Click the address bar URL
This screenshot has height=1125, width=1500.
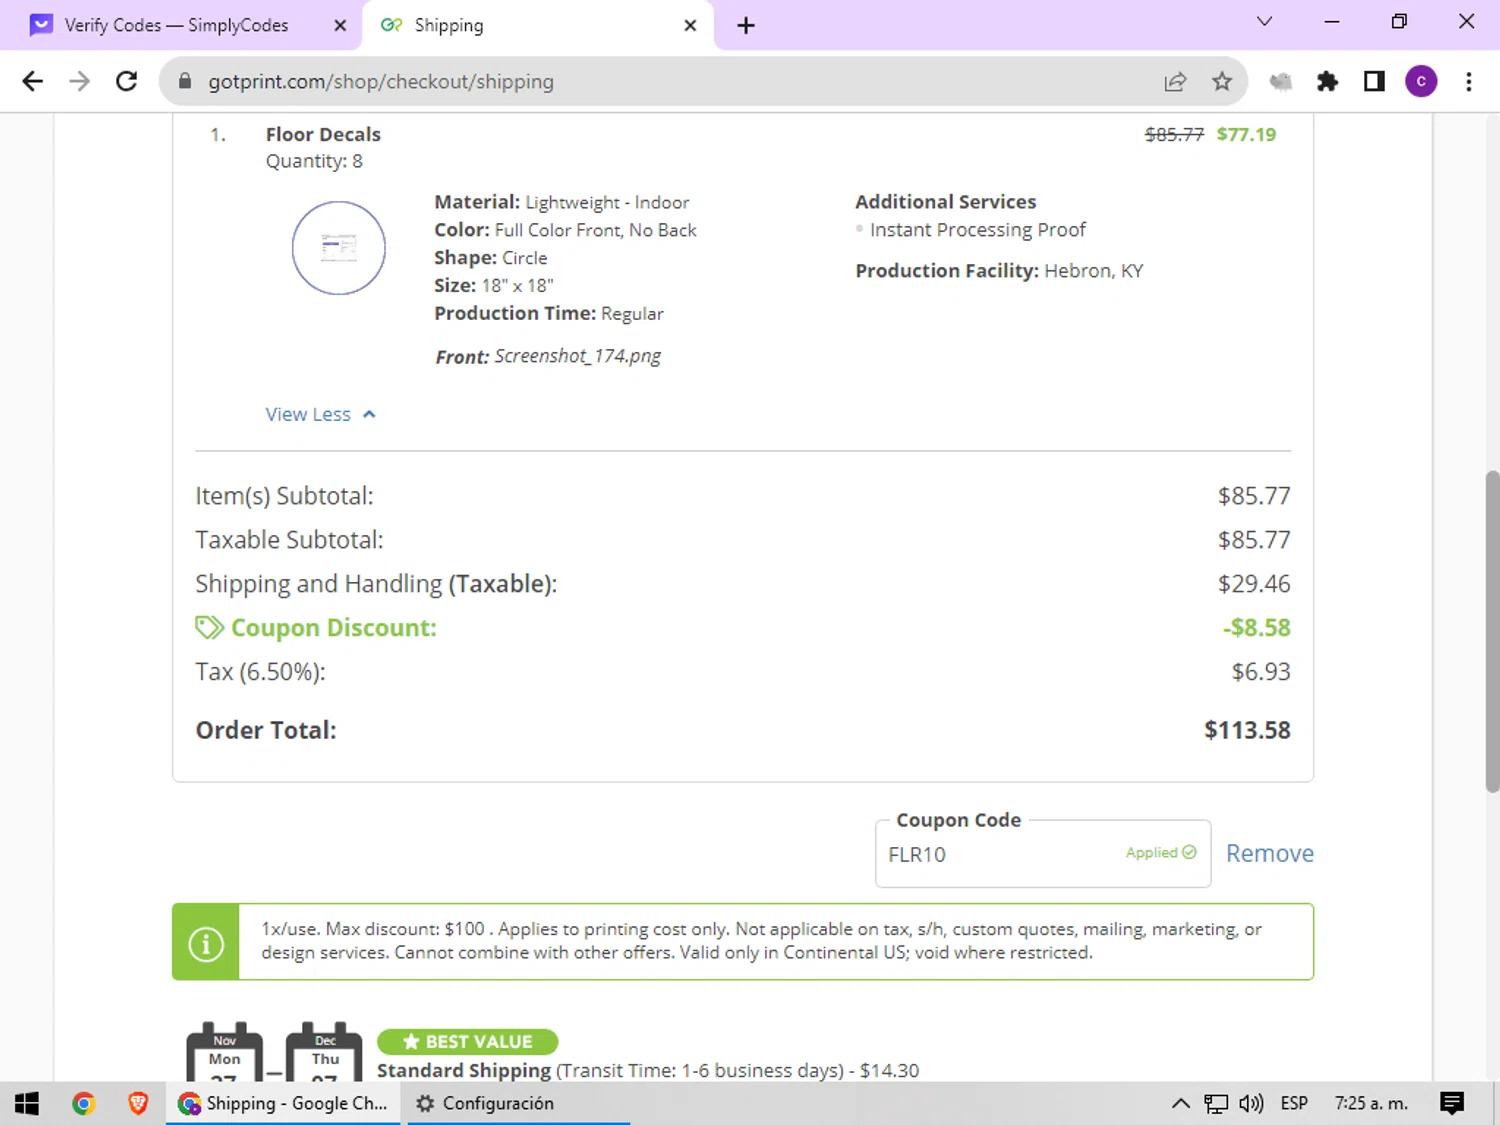pos(380,81)
